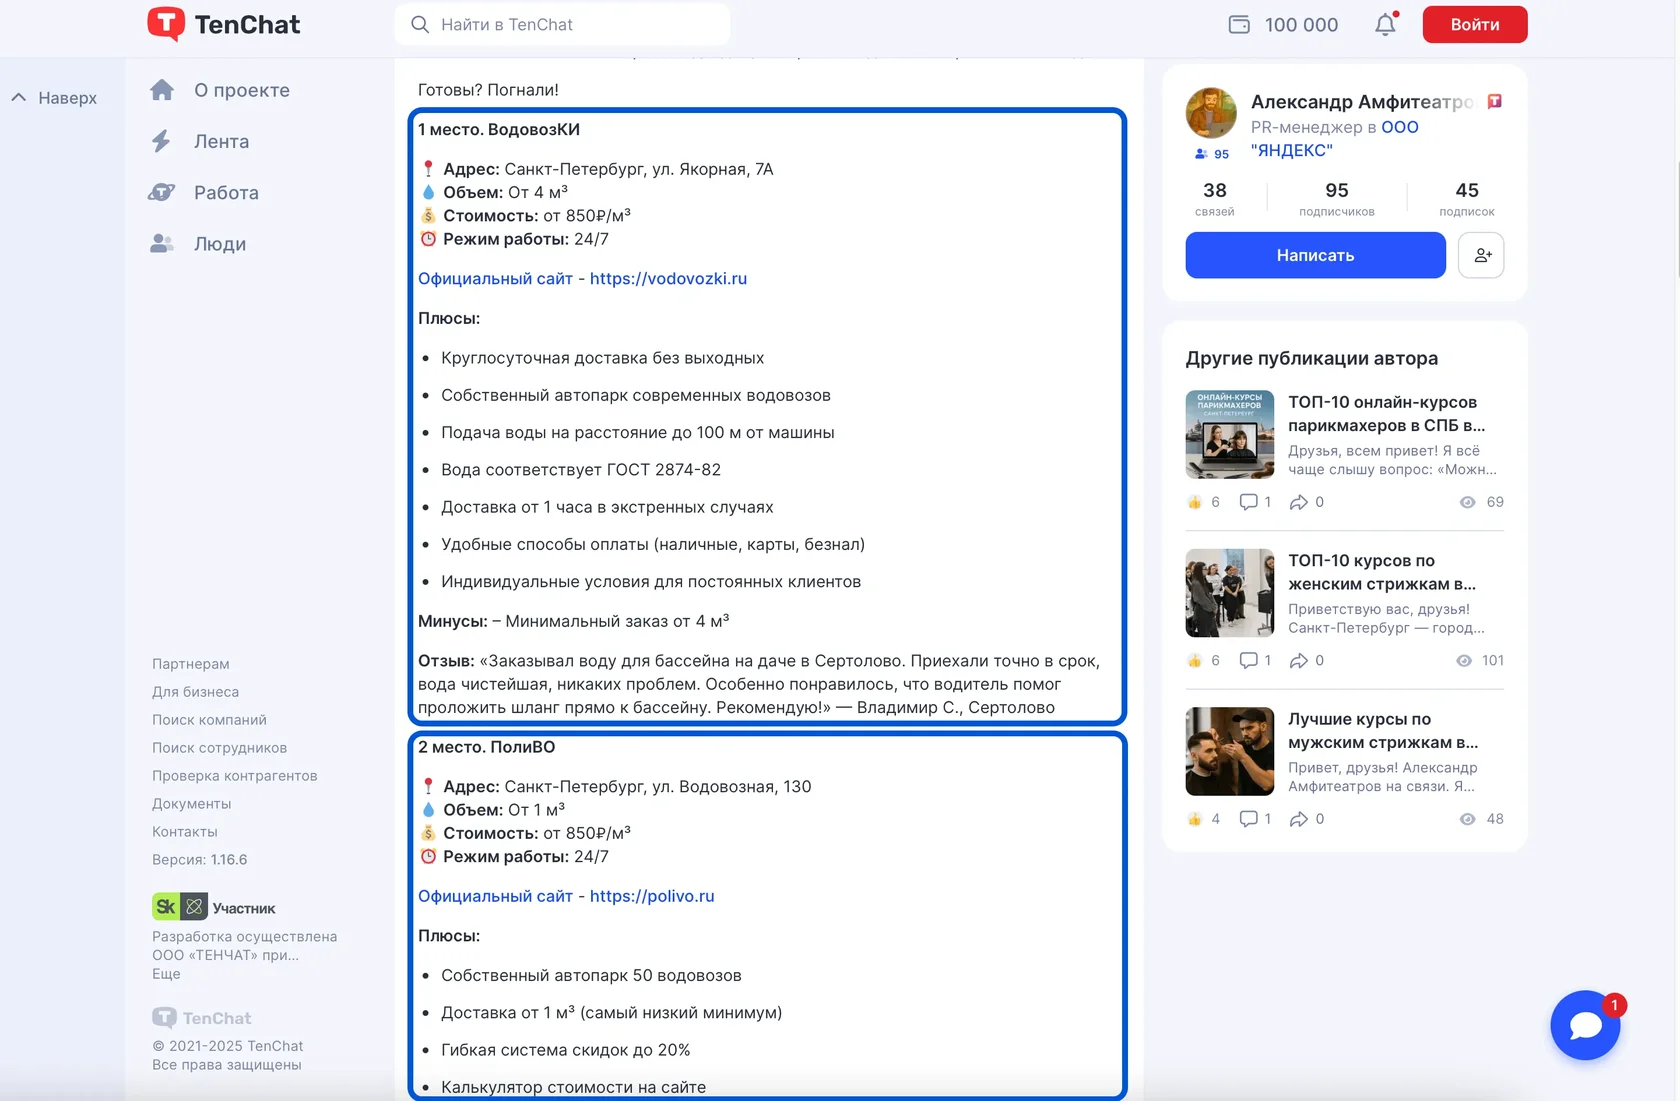Open the vodovozki.ru official site link
Image resolution: width=1680 pixels, height=1101 pixels.
point(668,278)
